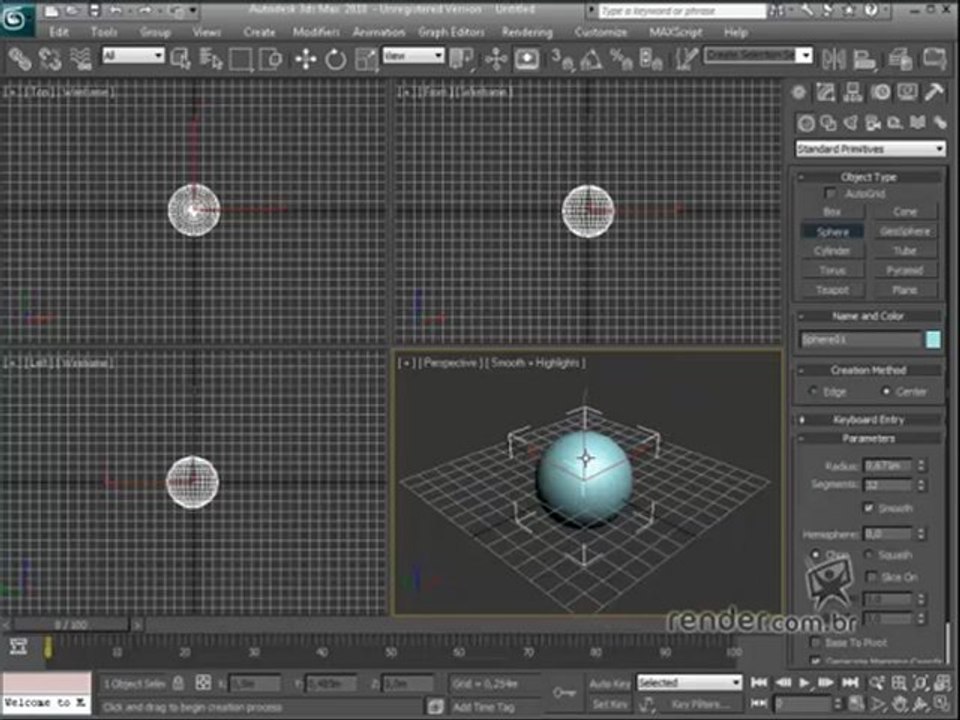Activate Select and Rotate tool
Image resolution: width=960 pixels, height=720 pixels.
336,59
